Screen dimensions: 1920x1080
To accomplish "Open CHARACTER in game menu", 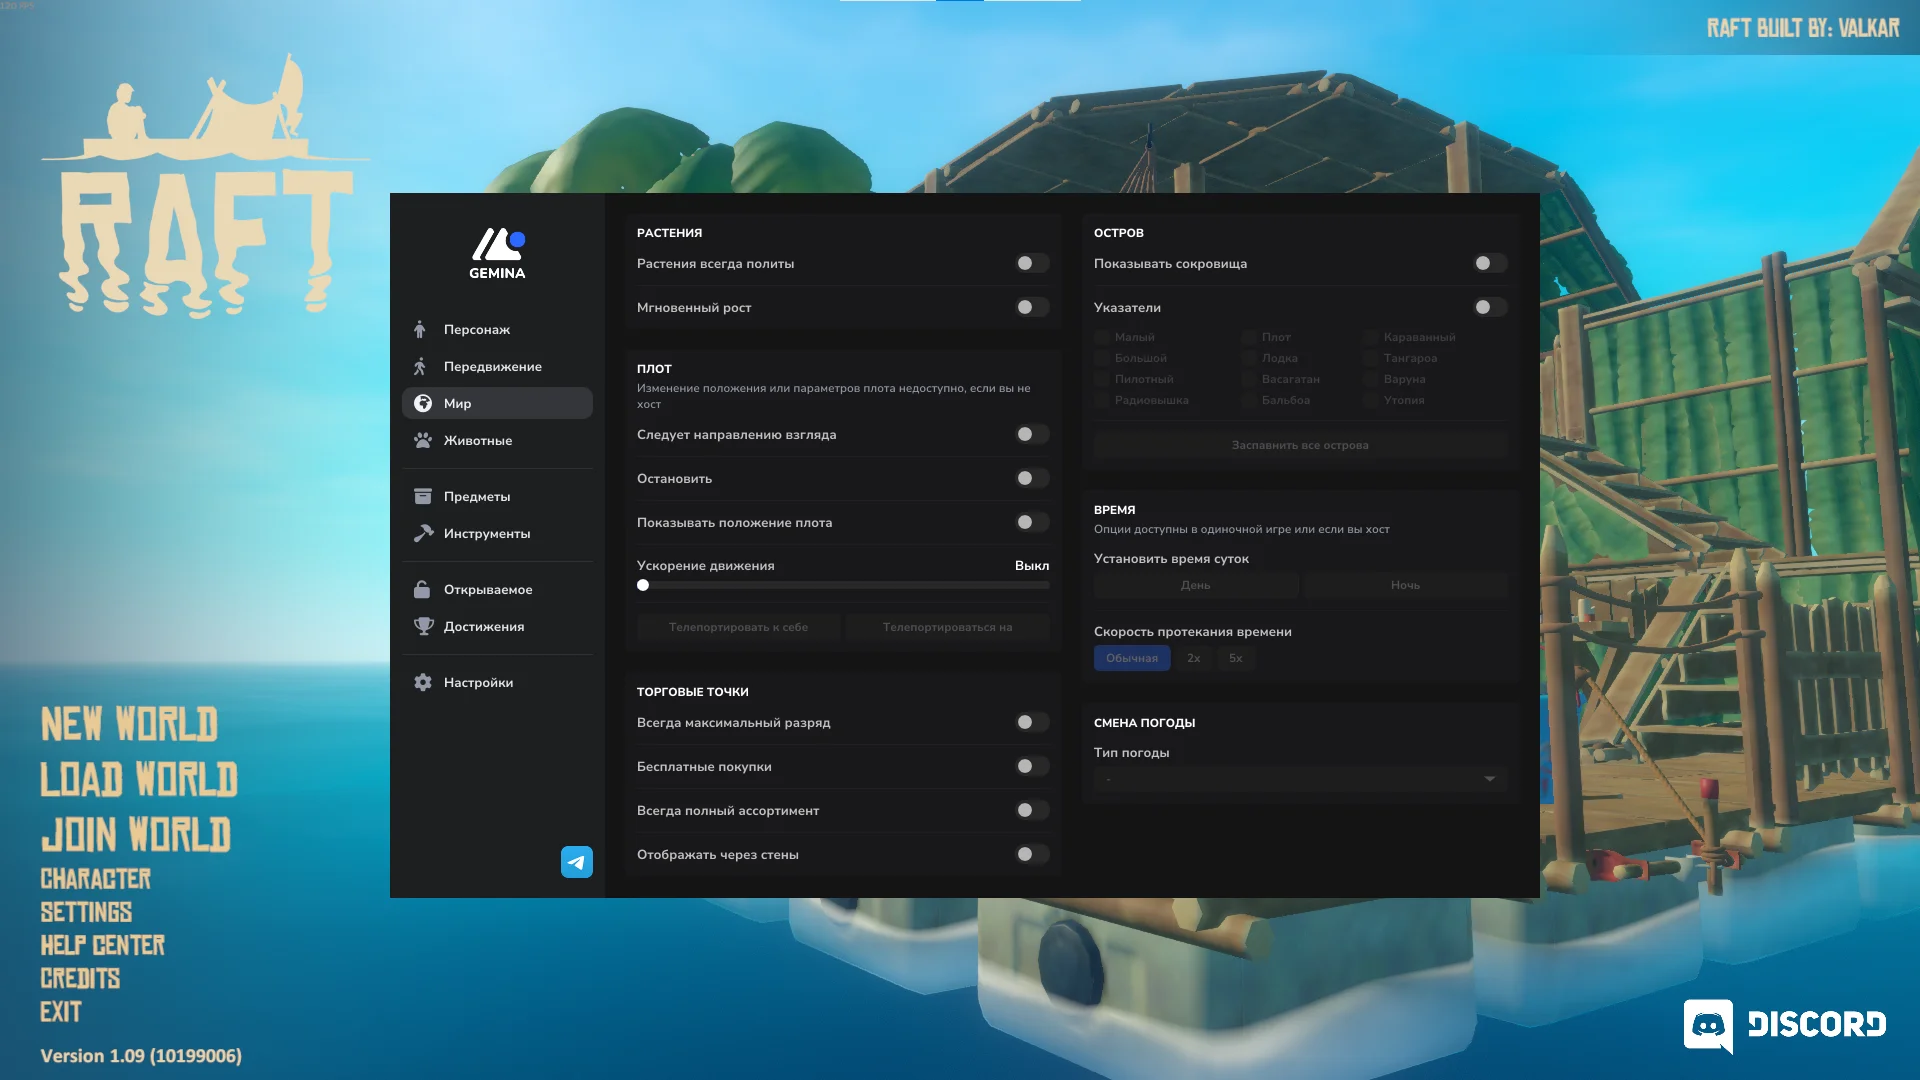I will (x=95, y=879).
